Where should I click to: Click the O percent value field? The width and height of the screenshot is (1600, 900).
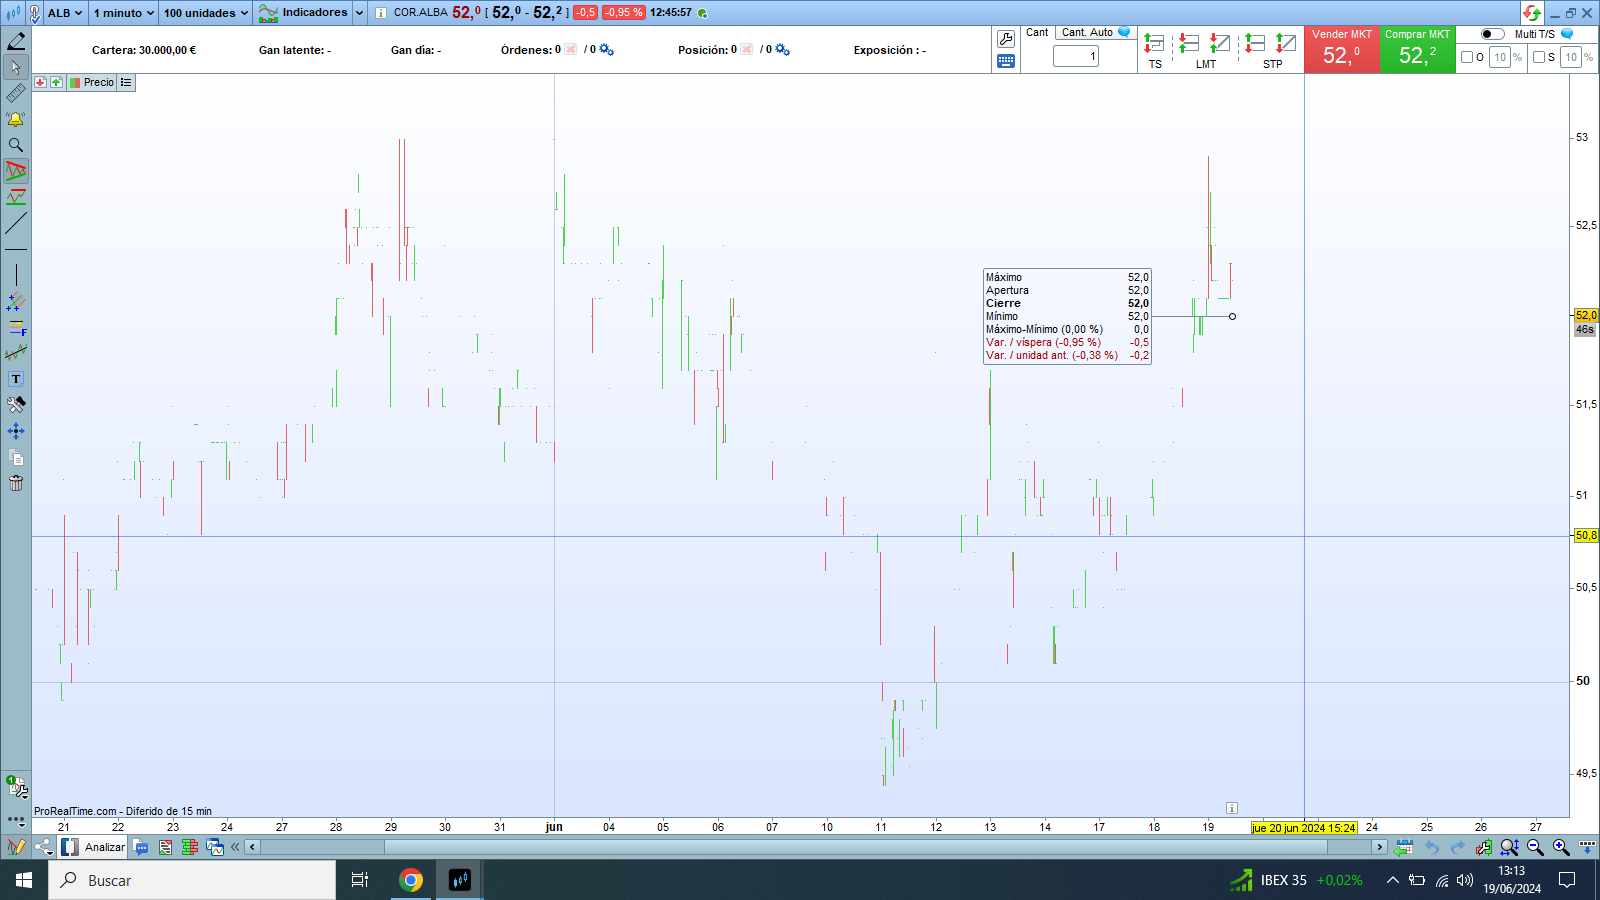1499,57
